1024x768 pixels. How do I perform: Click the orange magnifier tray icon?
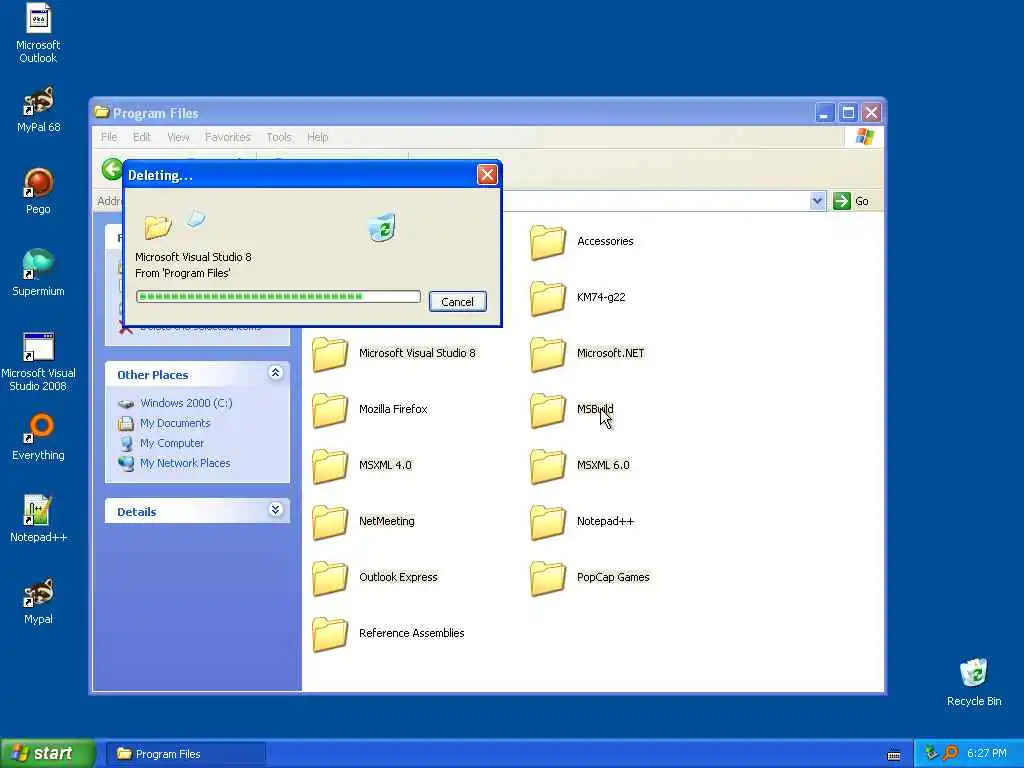tap(950, 754)
